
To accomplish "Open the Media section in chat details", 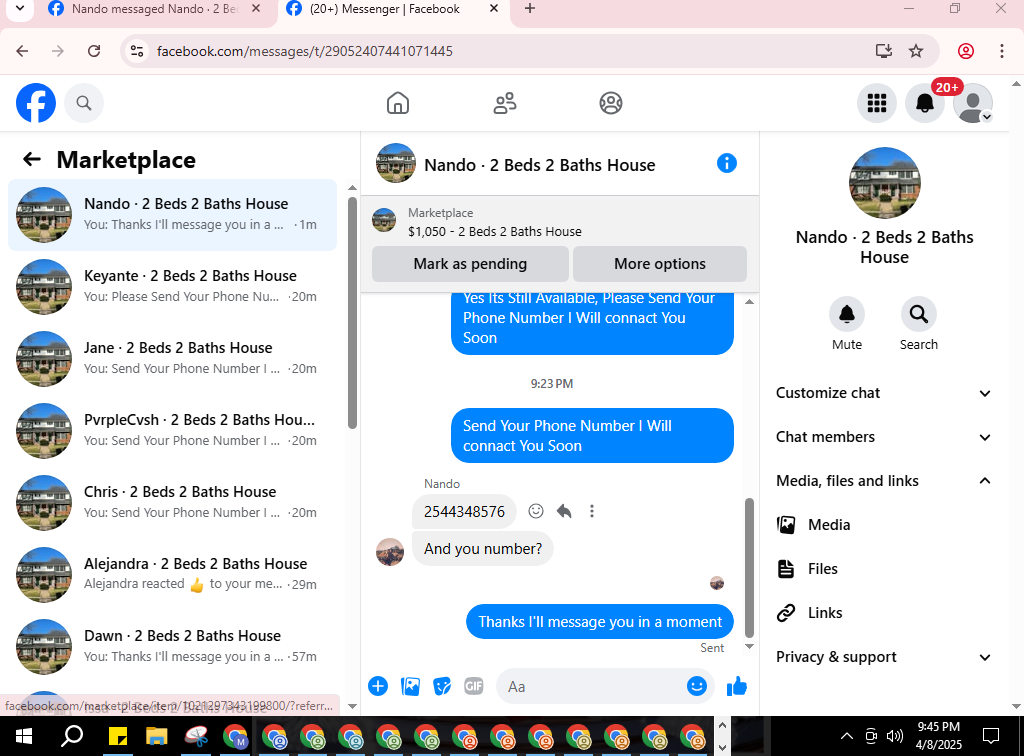I will [x=882, y=525].
